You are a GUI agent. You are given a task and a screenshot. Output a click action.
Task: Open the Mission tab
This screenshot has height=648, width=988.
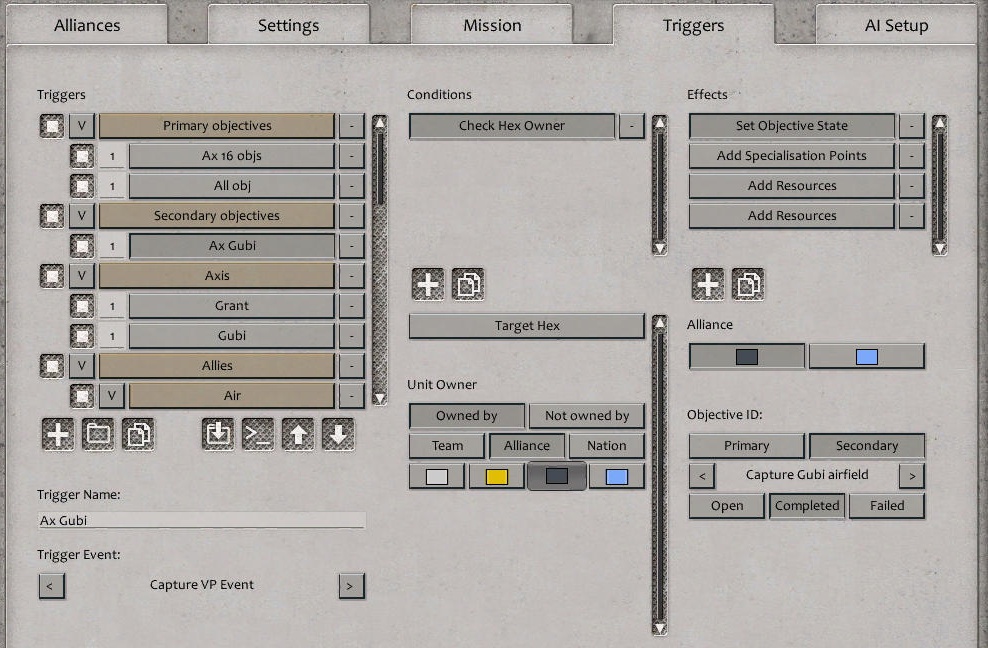point(492,25)
